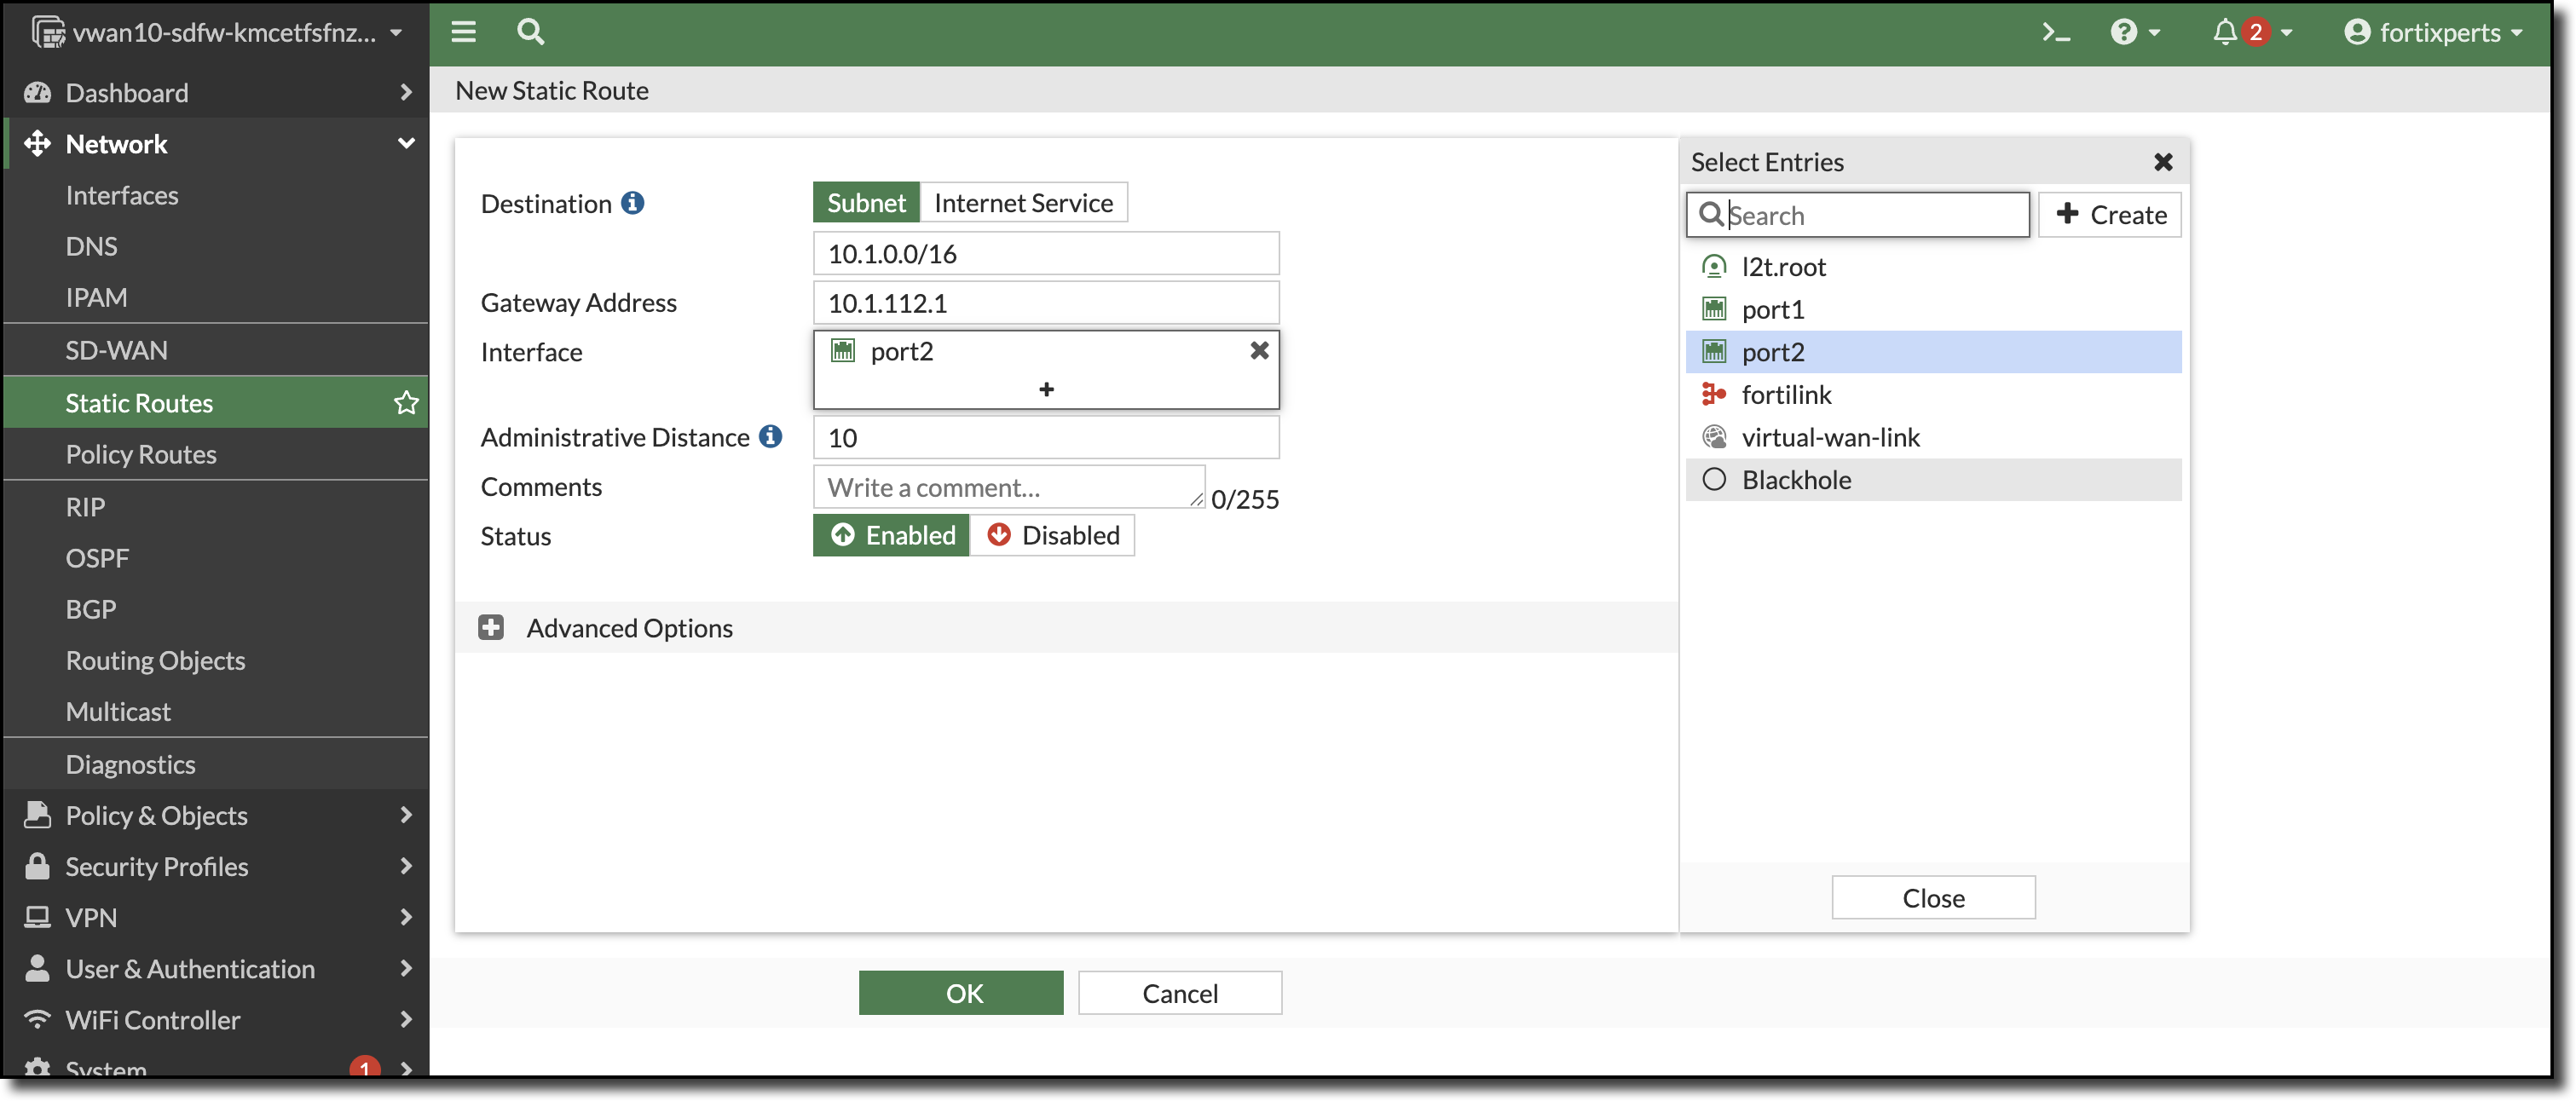The height and width of the screenshot is (1101, 2576).
Task: Set Status to Enabled
Action: [892, 535]
